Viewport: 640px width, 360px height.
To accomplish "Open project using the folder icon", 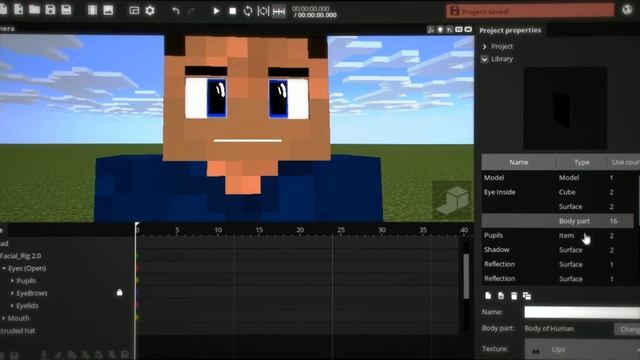I will (x=34, y=10).
